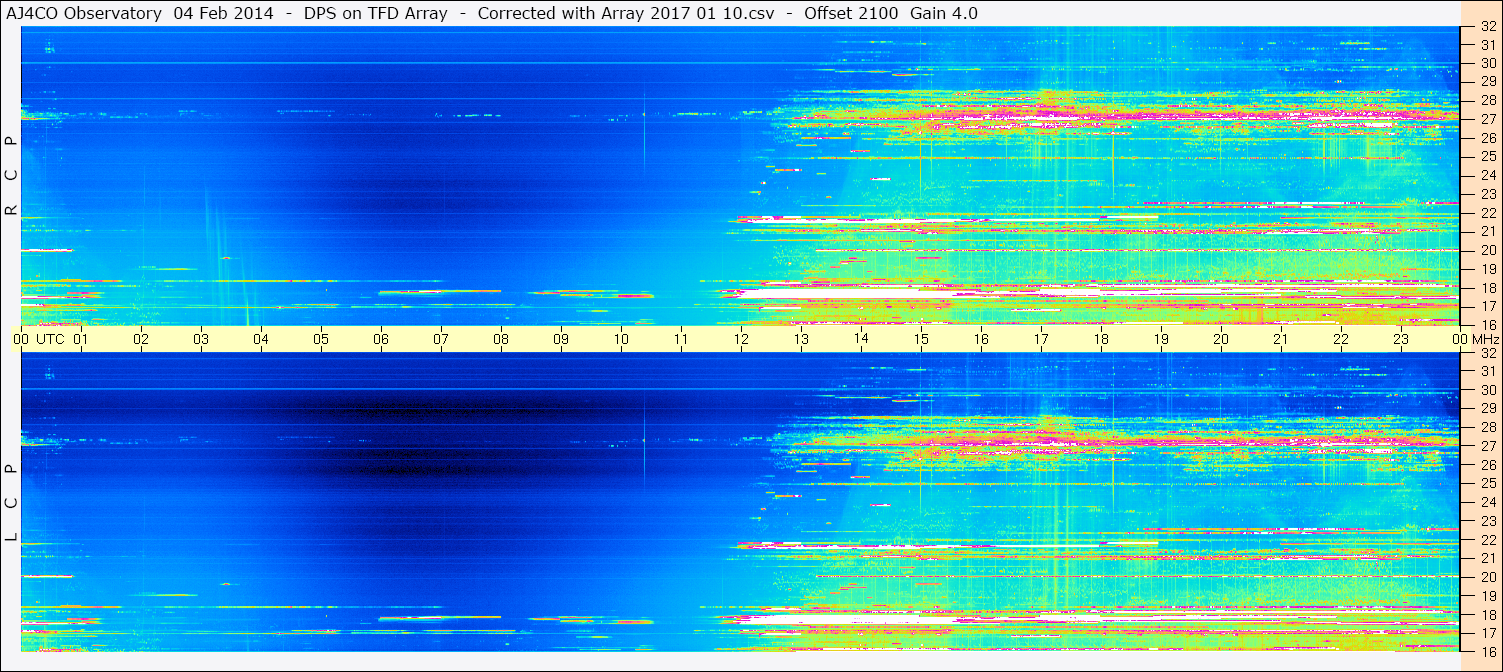The width and height of the screenshot is (1503, 672).
Task: Choose the 12 hour marker on the UTC axis
Action: click(741, 339)
